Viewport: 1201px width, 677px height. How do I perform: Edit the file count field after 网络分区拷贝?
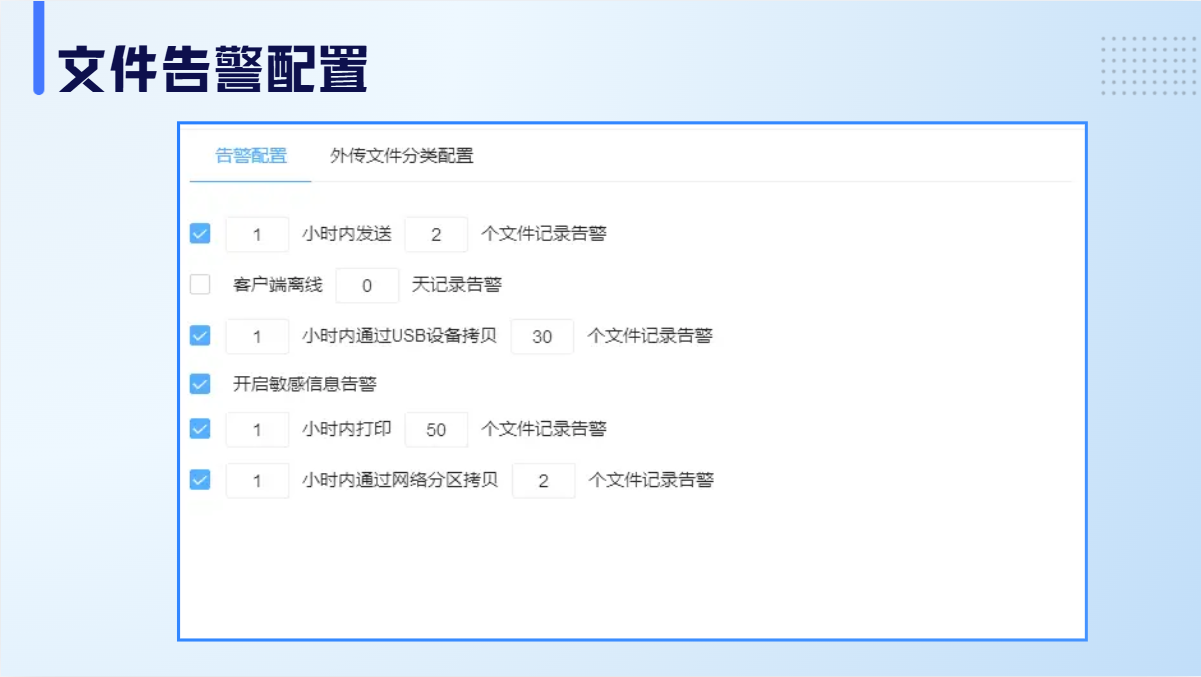click(543, 481)
